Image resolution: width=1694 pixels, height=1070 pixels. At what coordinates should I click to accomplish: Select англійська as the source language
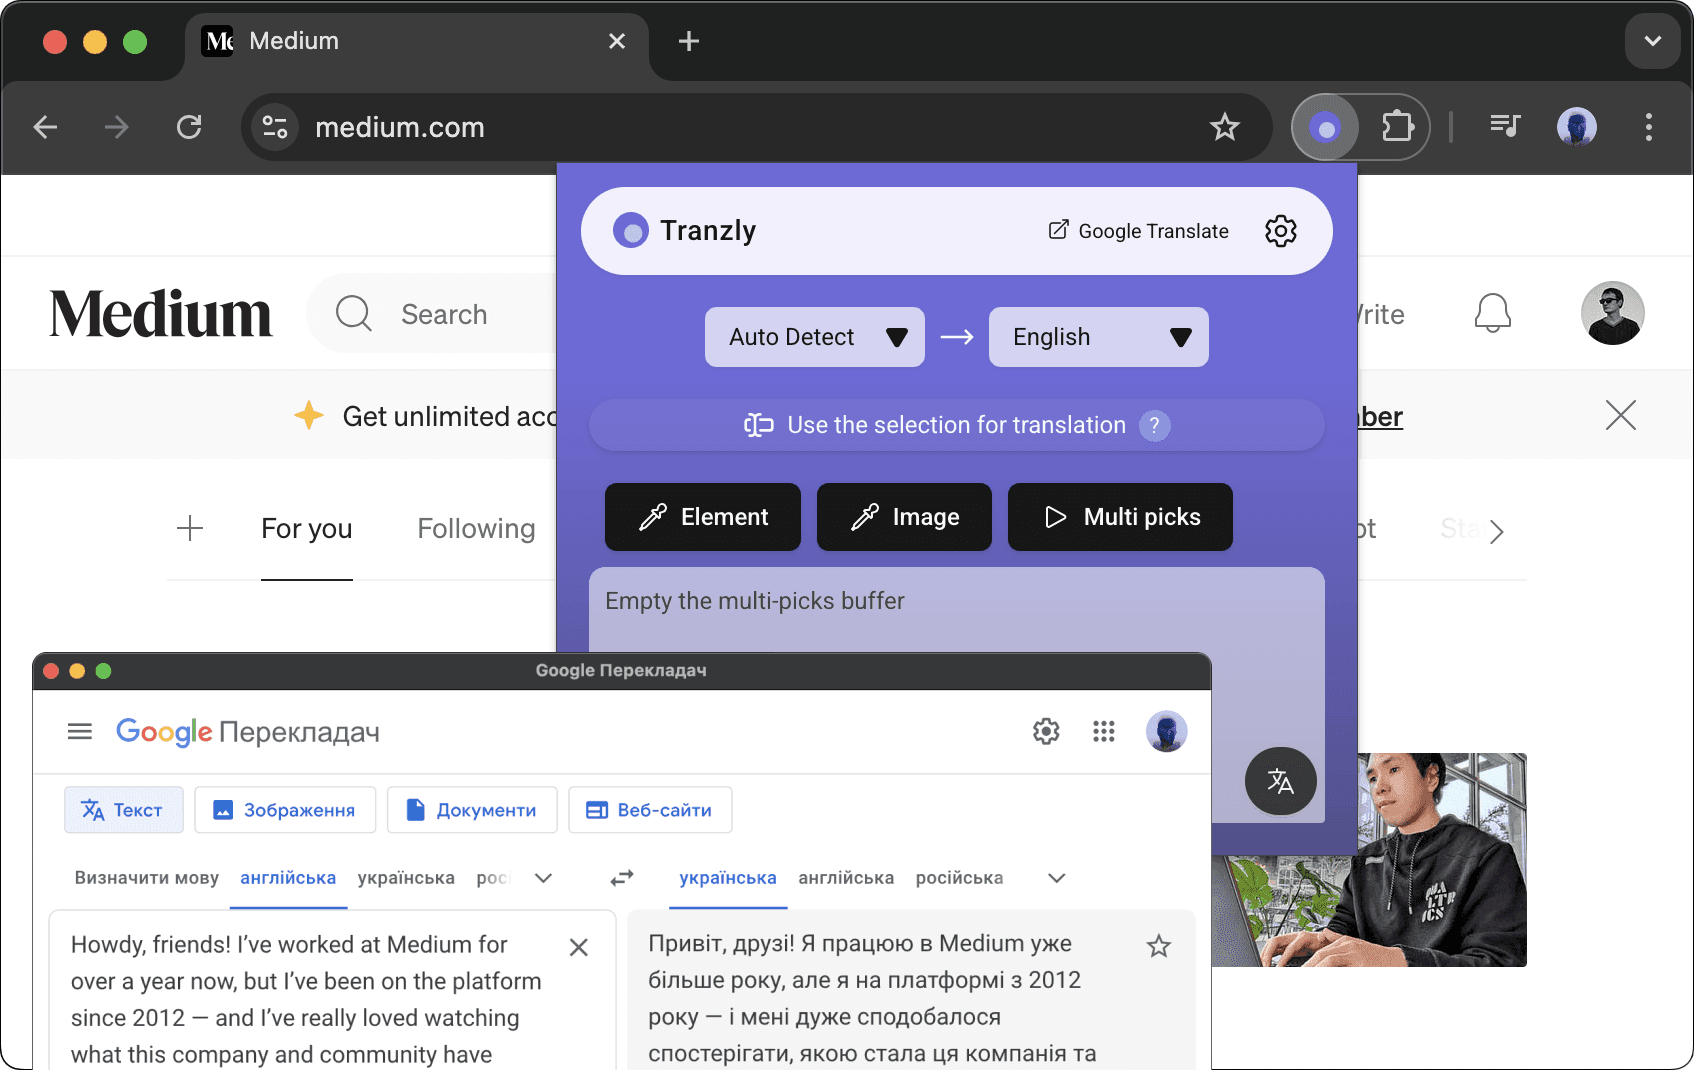288,878
